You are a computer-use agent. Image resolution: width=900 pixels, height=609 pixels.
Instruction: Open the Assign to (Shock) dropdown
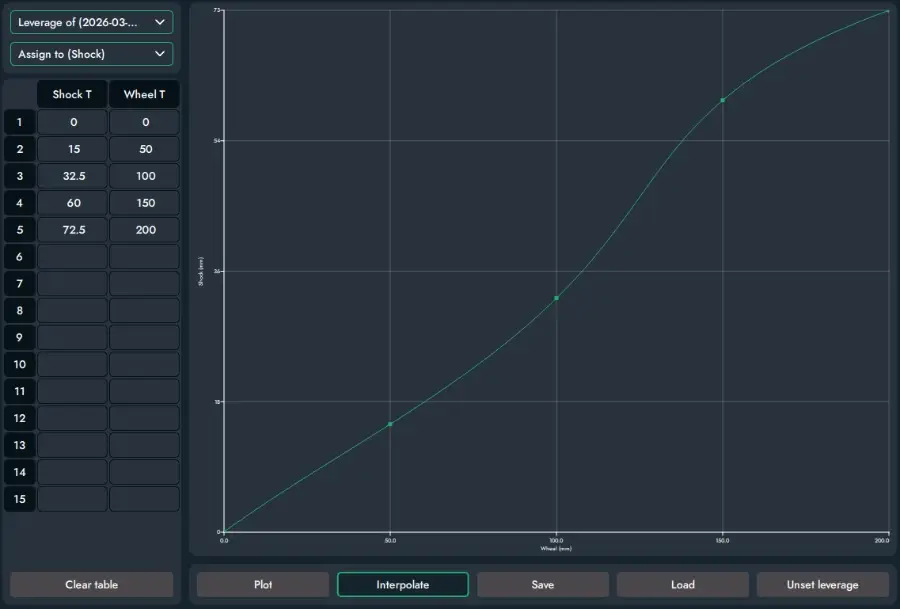pyautogui.click(x=91, y=54)
